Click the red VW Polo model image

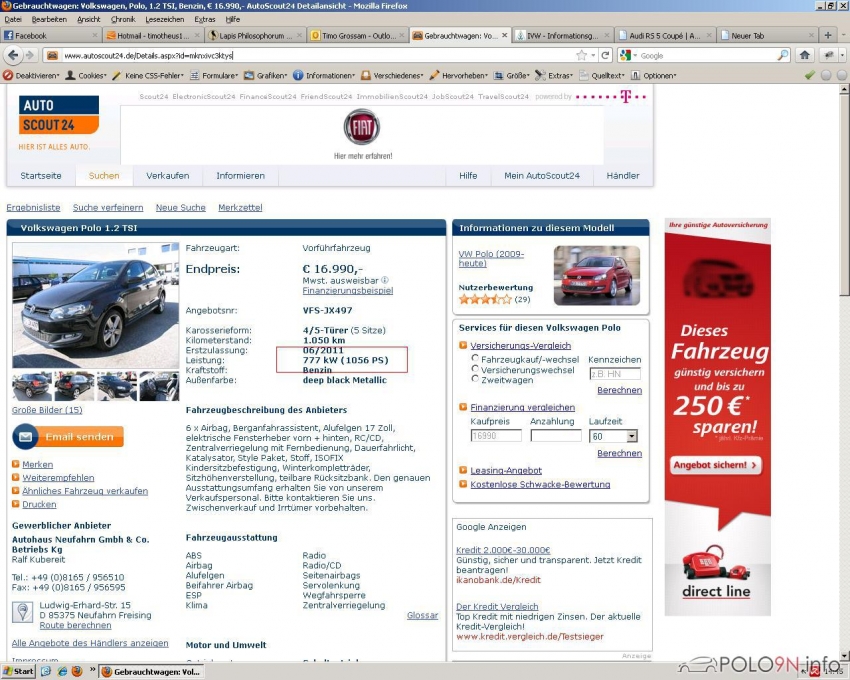click(597, 275)
